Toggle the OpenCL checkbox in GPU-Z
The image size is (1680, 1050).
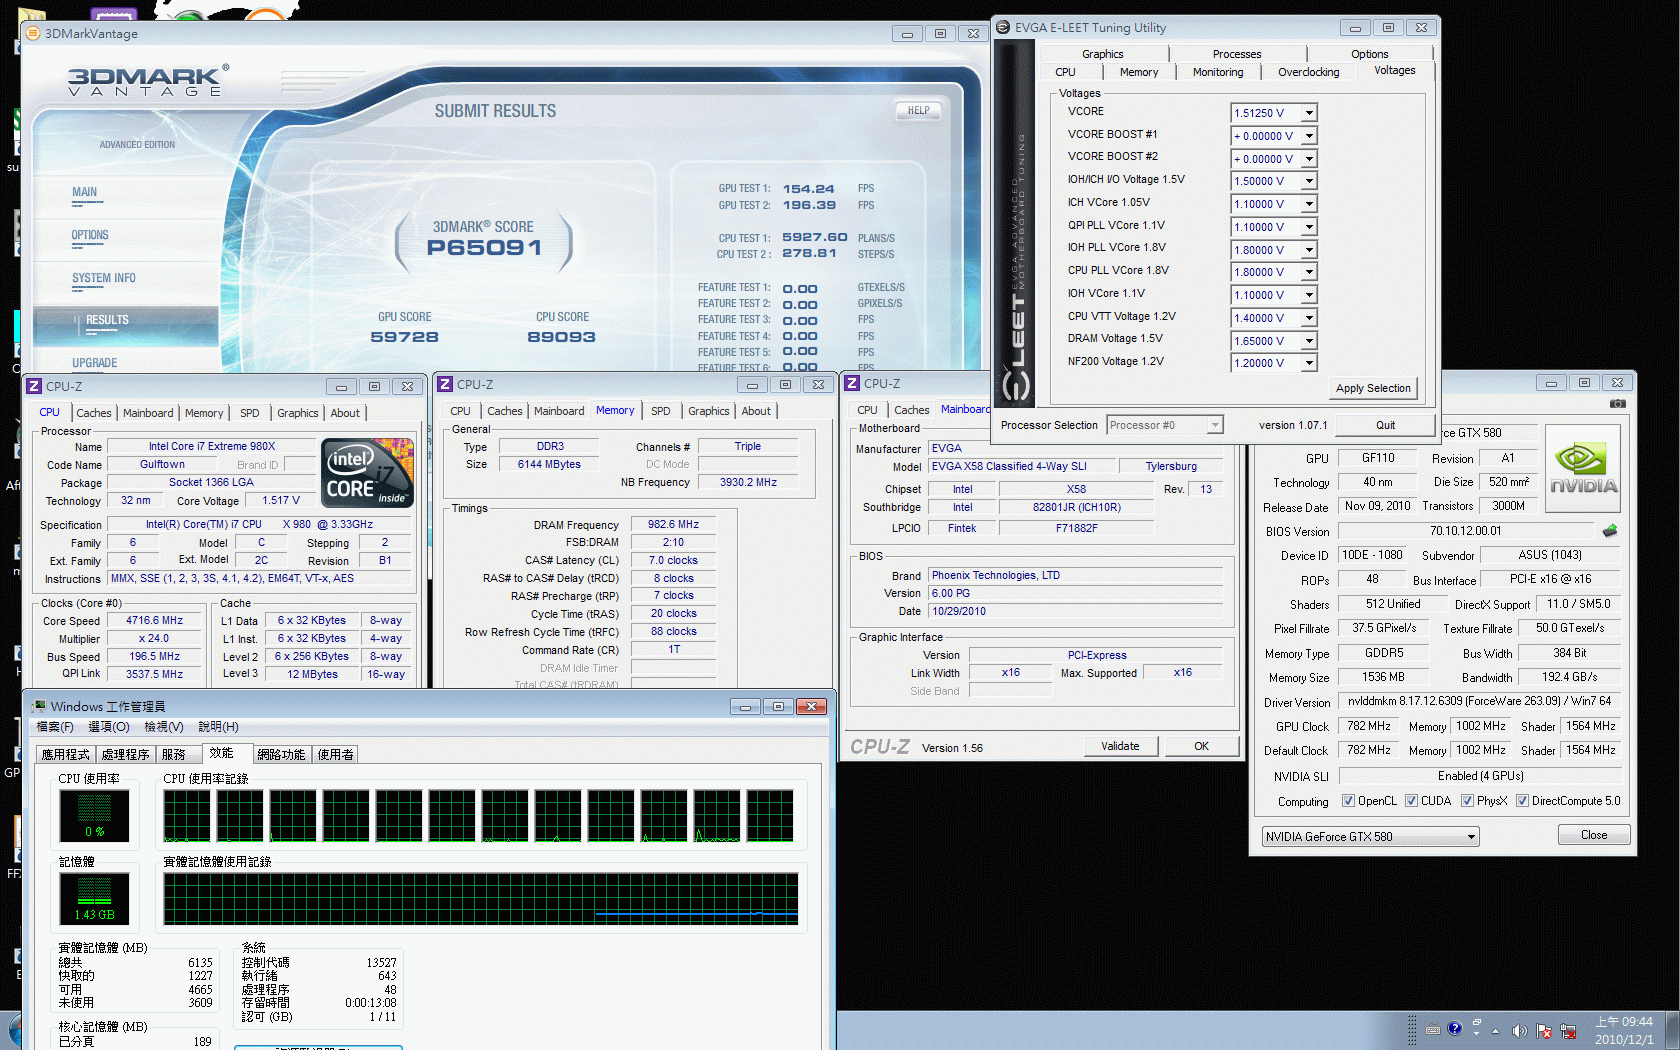1349,800
